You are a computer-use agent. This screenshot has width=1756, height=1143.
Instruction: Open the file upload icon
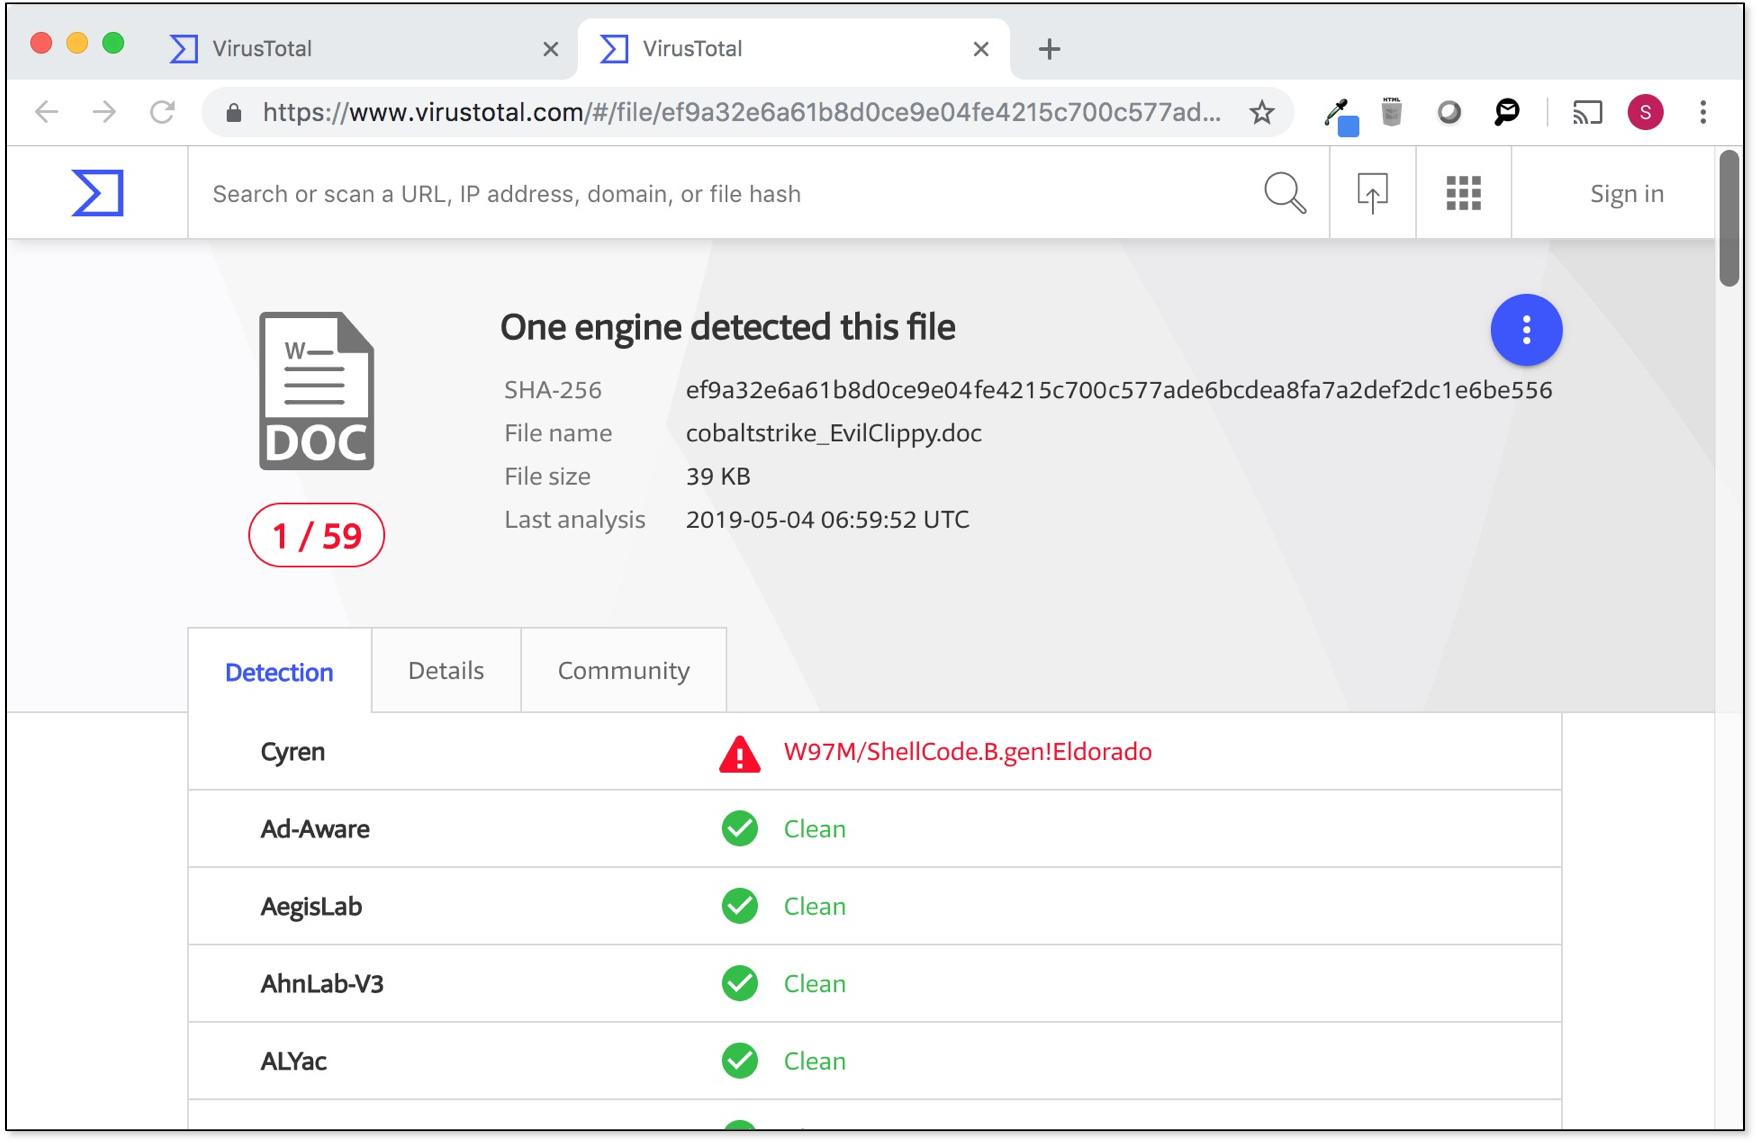click(1372, 193)
